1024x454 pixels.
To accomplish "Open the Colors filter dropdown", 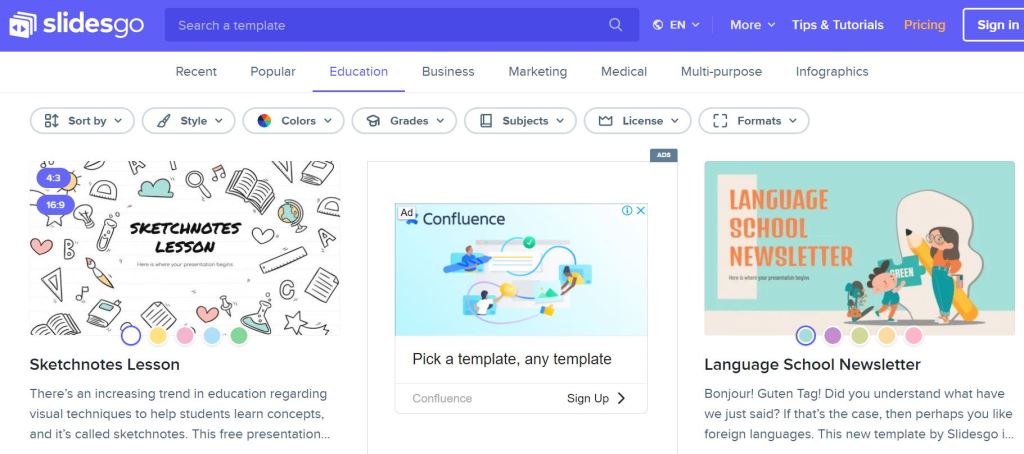I will [293, 121].
